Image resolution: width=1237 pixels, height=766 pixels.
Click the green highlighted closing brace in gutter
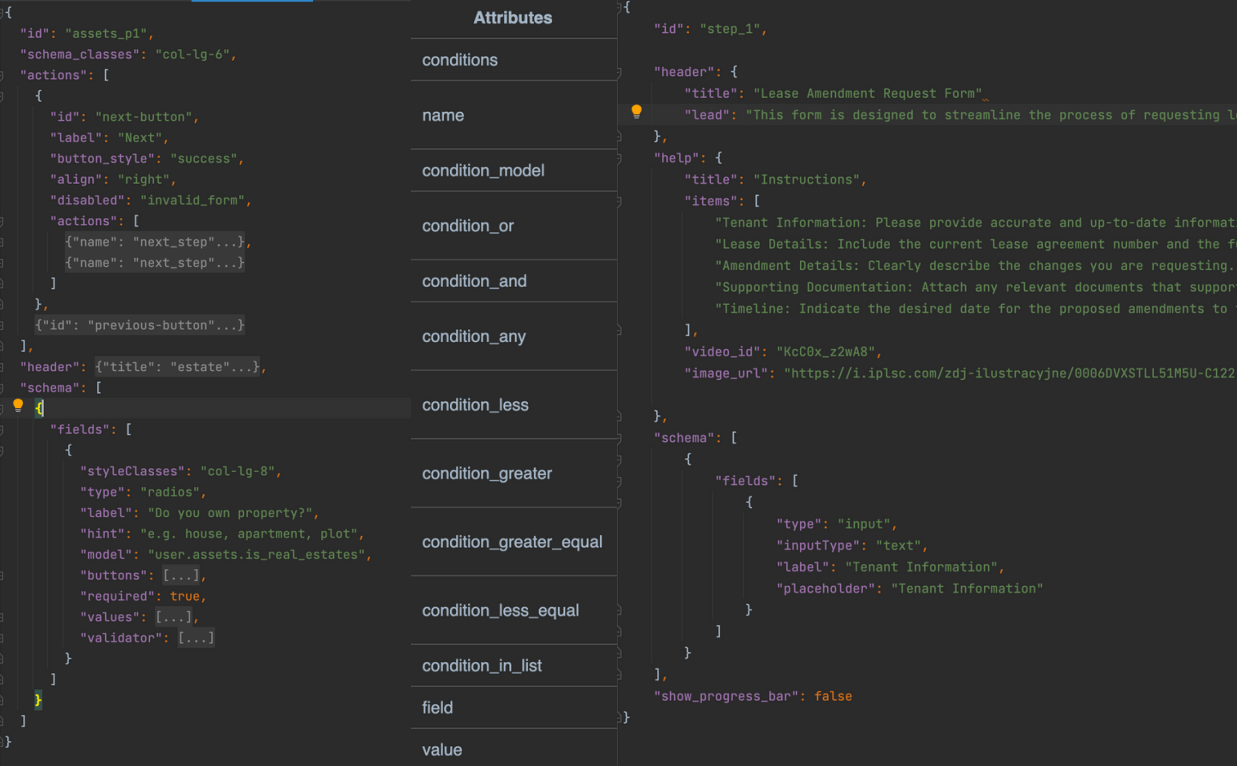coord(38,699)
